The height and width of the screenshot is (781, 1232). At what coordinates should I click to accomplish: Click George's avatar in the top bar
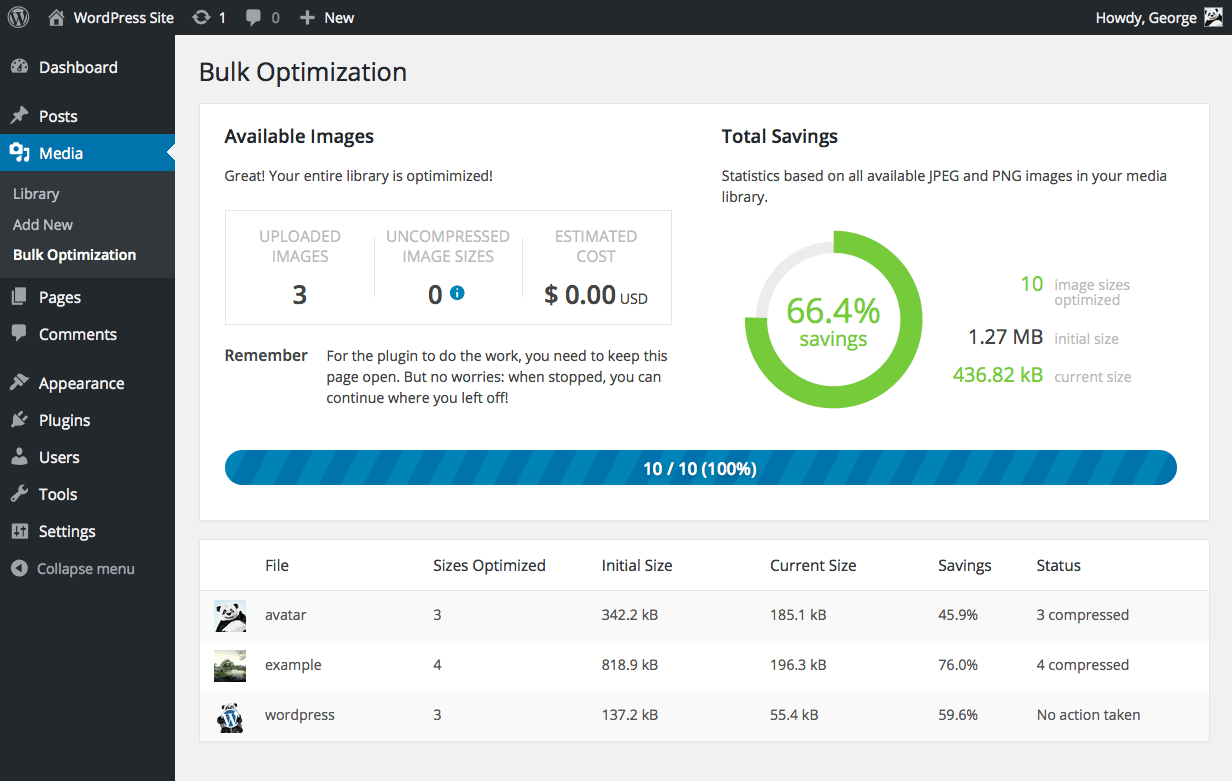point(1213,17)
